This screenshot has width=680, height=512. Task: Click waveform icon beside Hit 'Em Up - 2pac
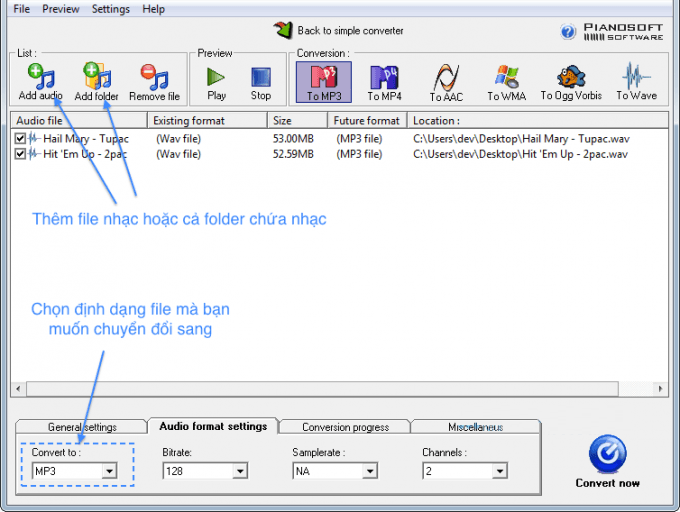pos(34,154)
